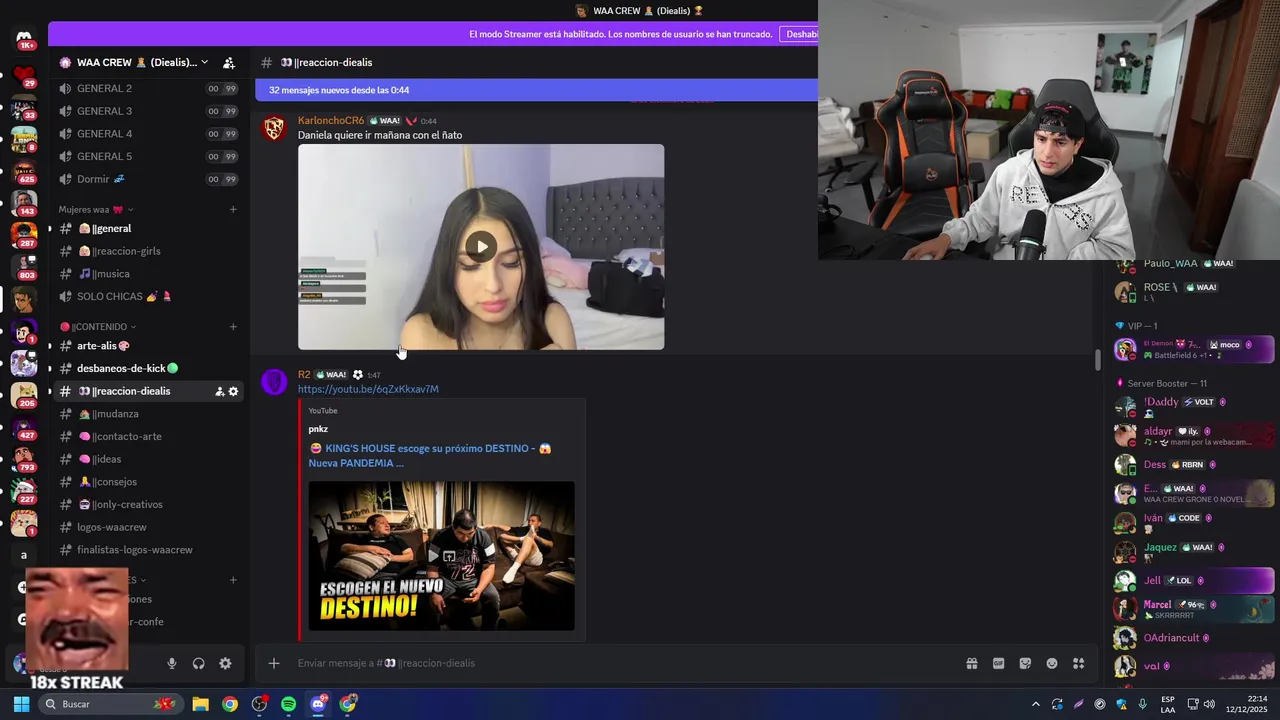Add channel to Mujeres waa category

(x=233, y=209)
